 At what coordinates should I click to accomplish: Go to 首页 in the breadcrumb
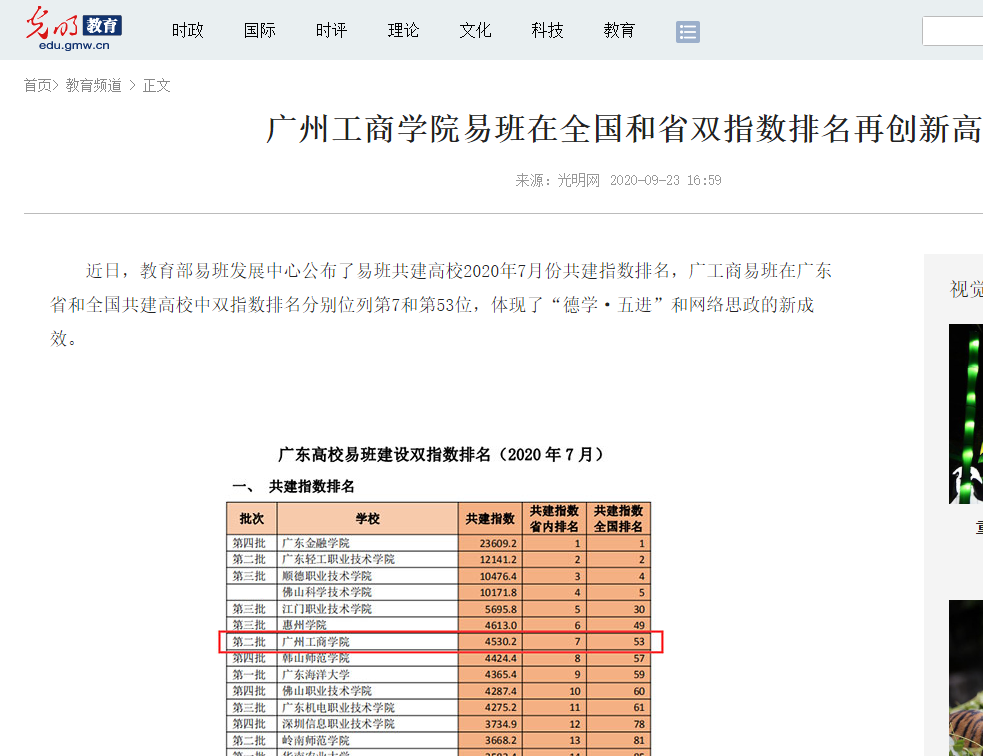point(37,86)
